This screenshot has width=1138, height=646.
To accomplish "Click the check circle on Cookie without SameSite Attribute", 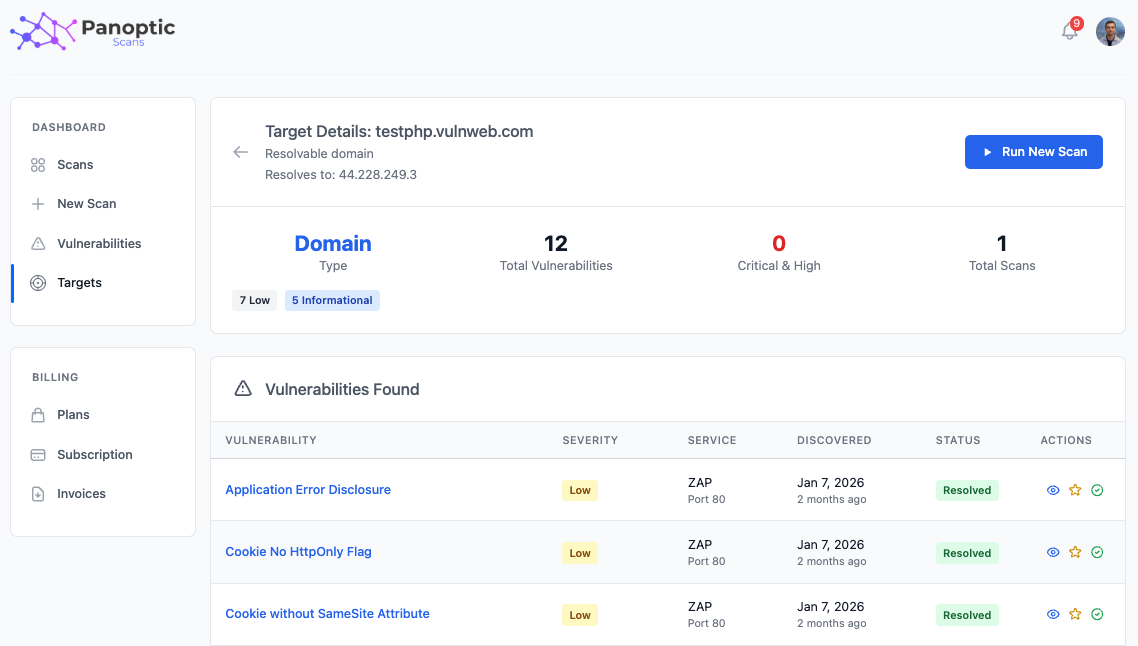I will (x=1096, y=614).
